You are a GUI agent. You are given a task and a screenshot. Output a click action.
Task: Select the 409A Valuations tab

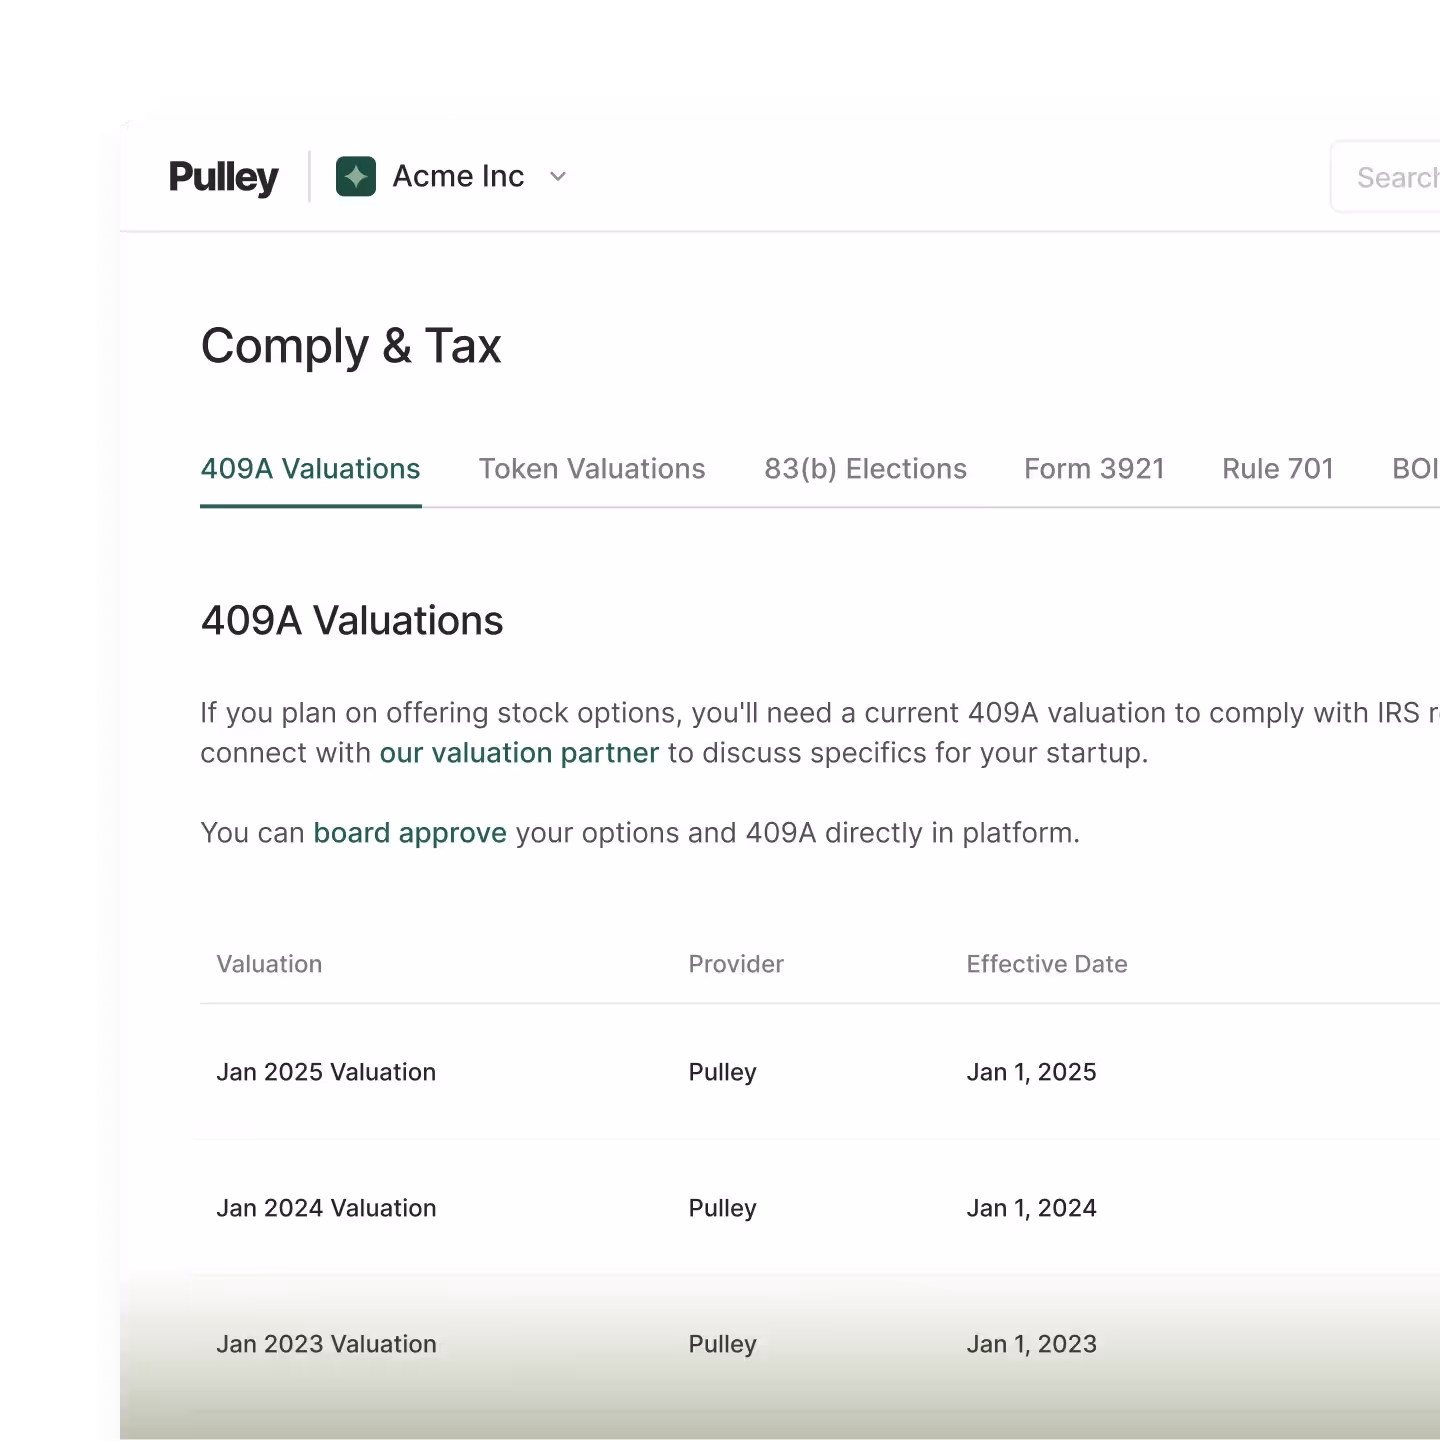pyautogui.click(x=310, y=469)
